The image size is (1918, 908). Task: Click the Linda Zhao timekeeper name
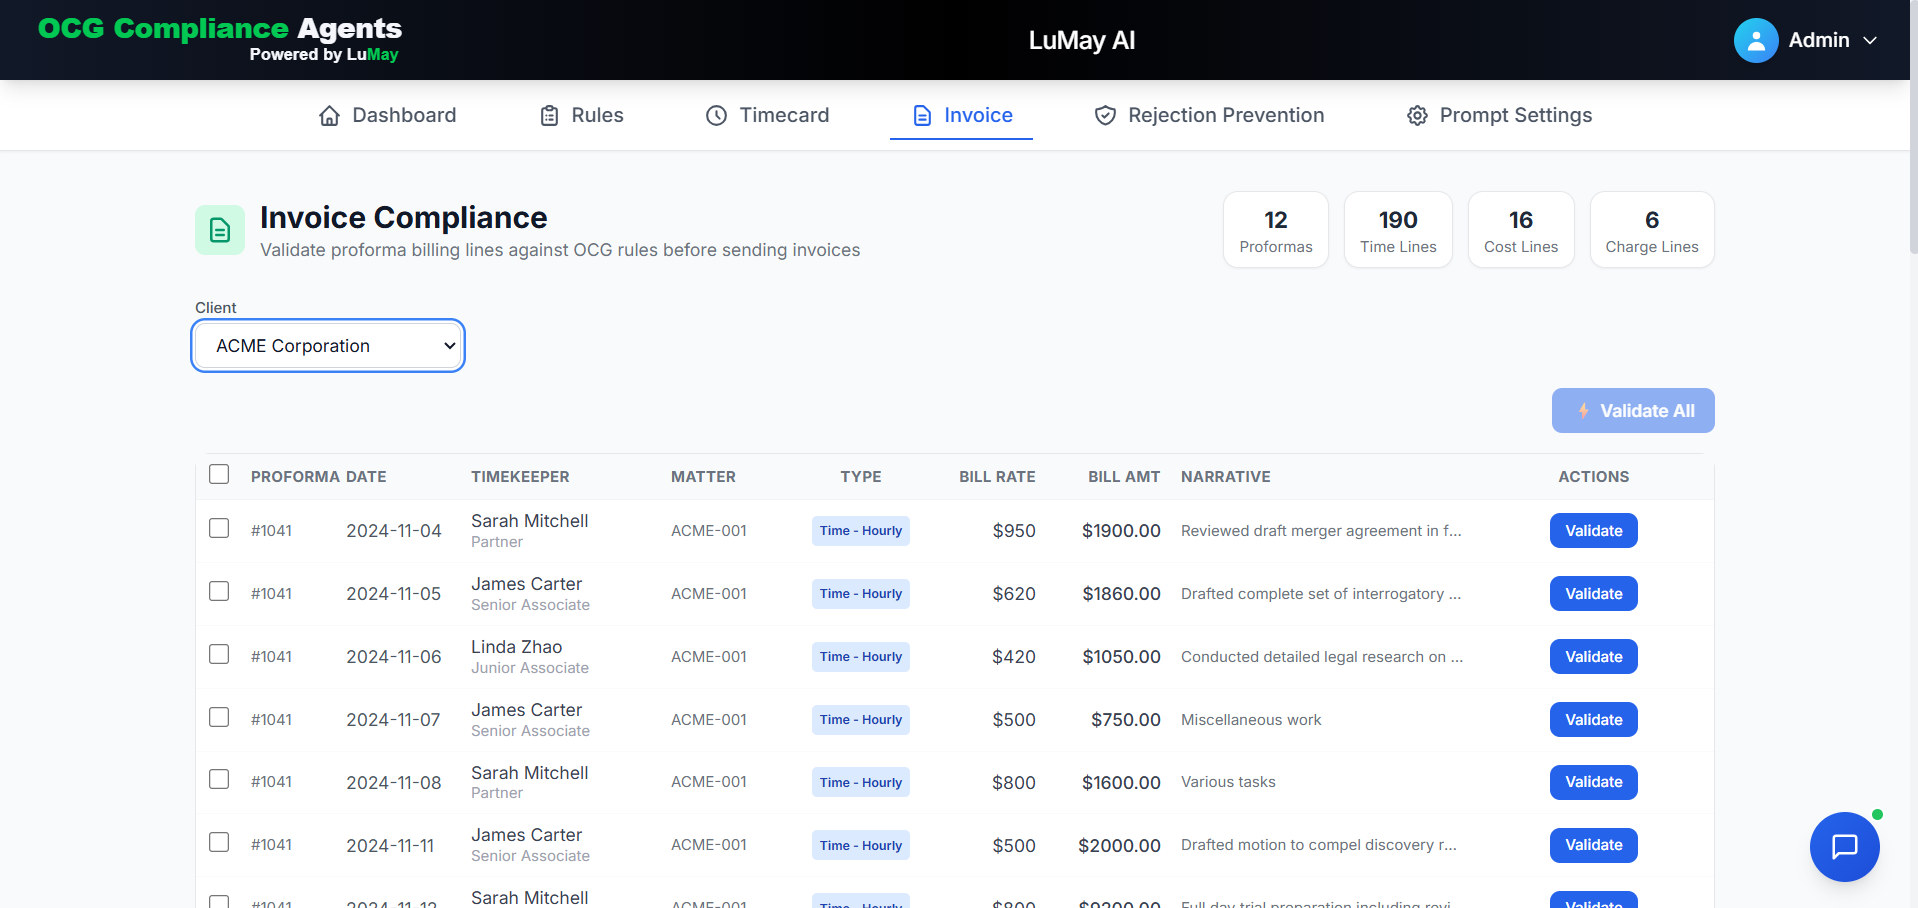[x=516, y=647]
